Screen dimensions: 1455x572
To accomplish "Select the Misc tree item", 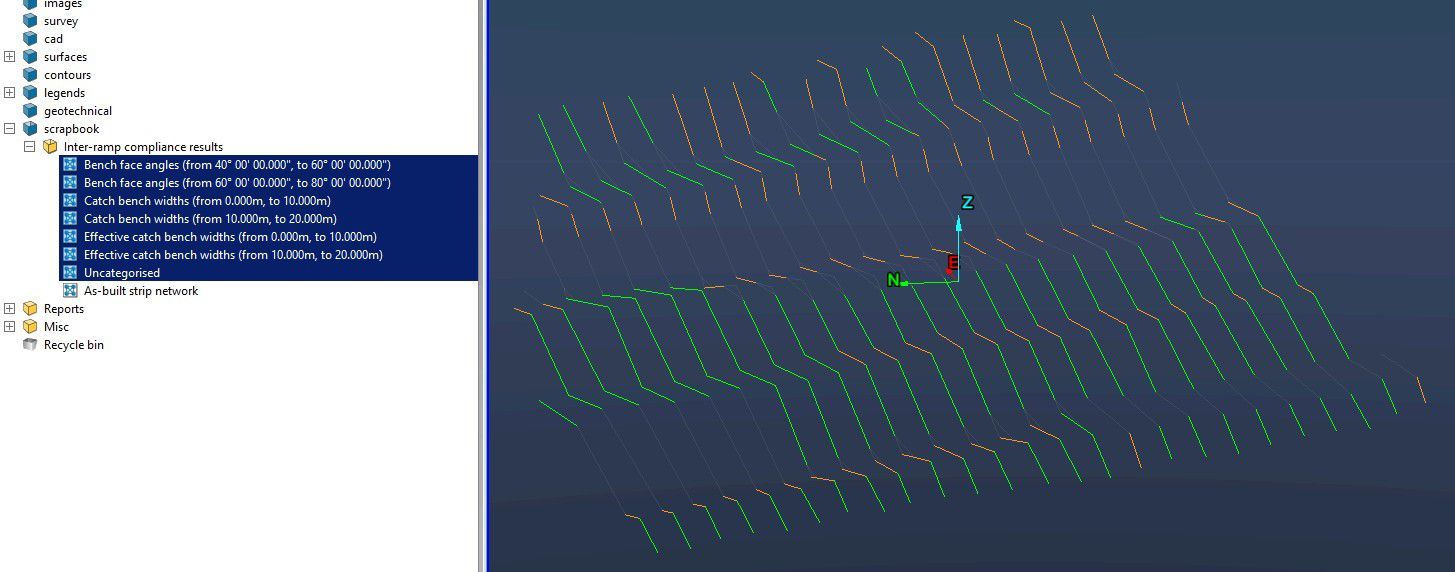I will pyautogui.click(x=56, y=327).
